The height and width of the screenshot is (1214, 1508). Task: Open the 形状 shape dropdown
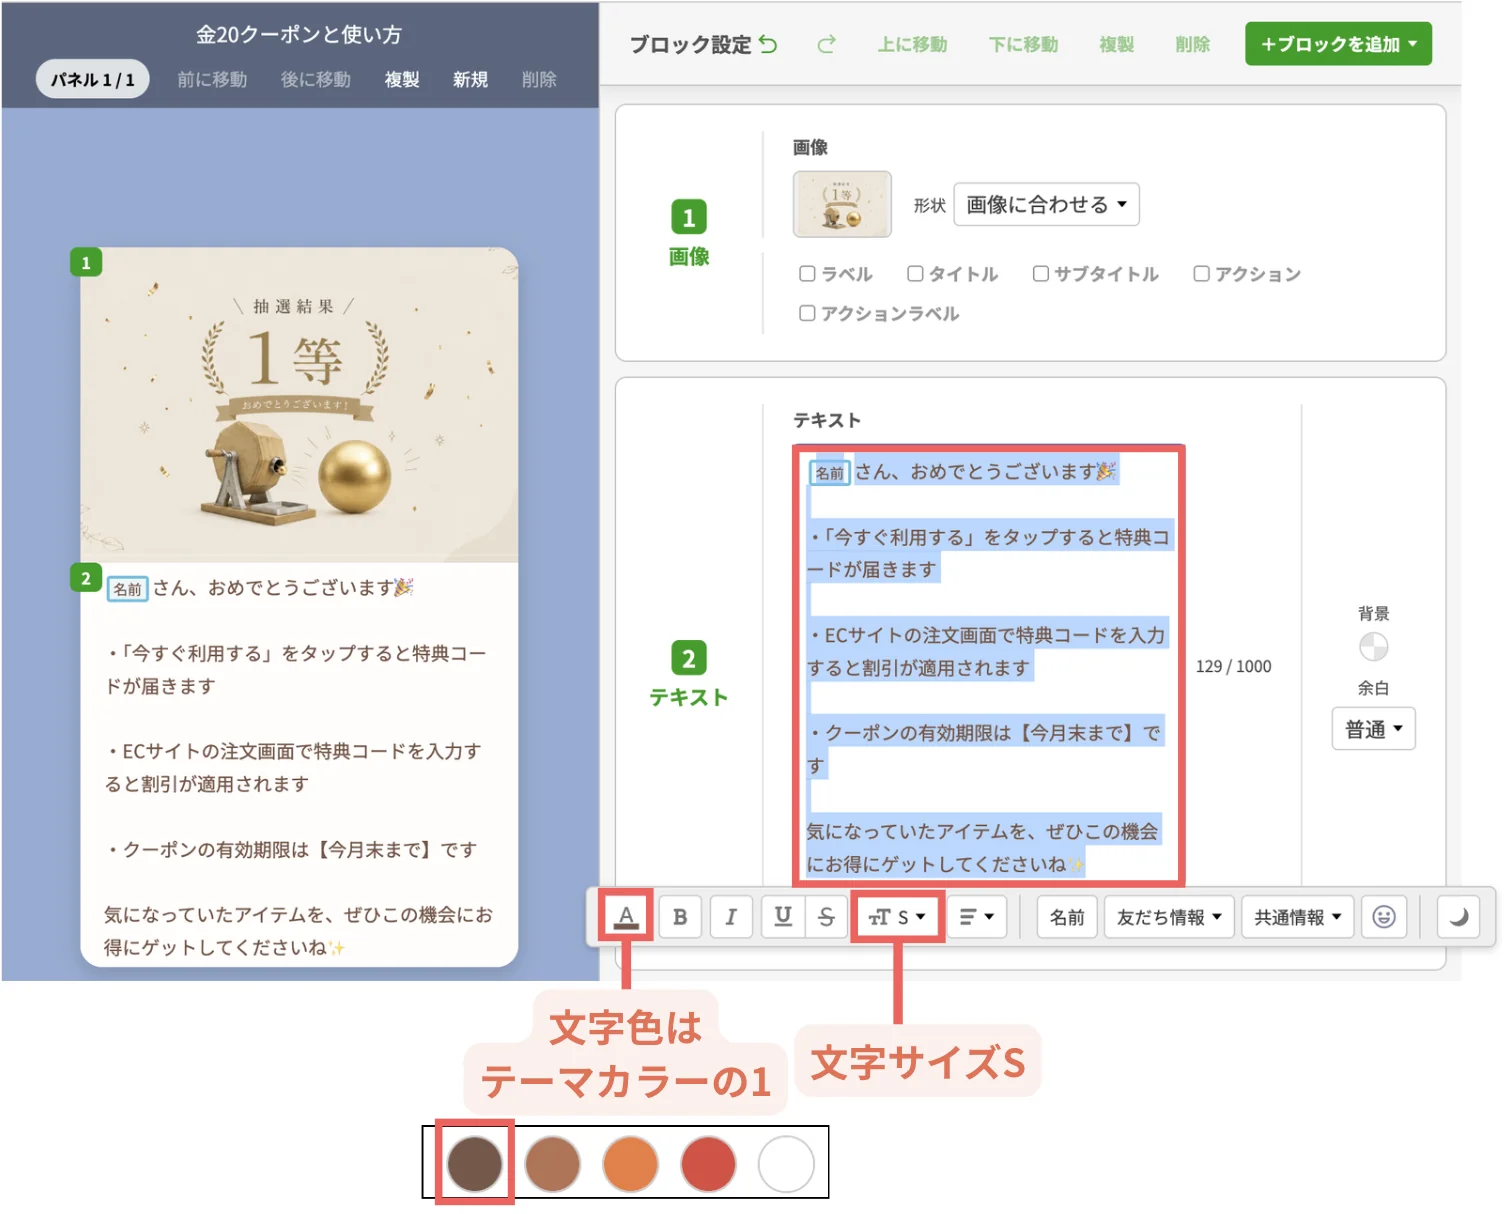[x=1046, y=205]
